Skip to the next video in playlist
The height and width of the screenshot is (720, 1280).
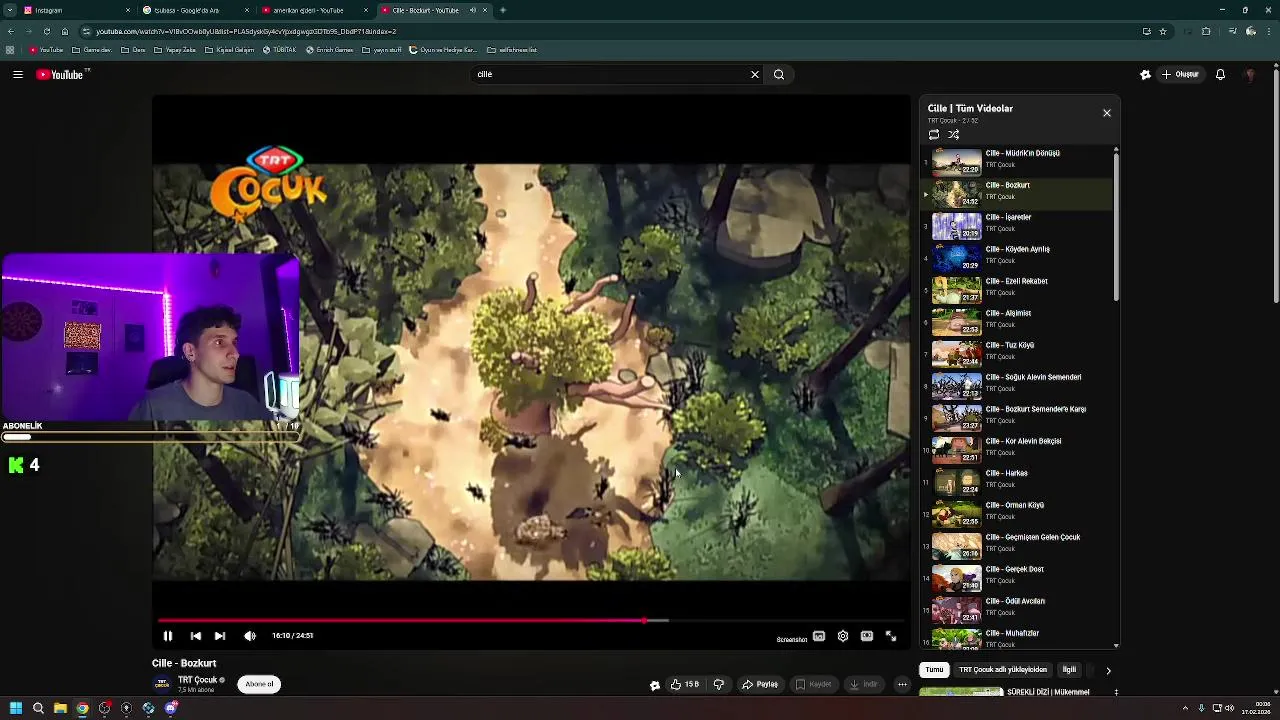pos(220,636)
